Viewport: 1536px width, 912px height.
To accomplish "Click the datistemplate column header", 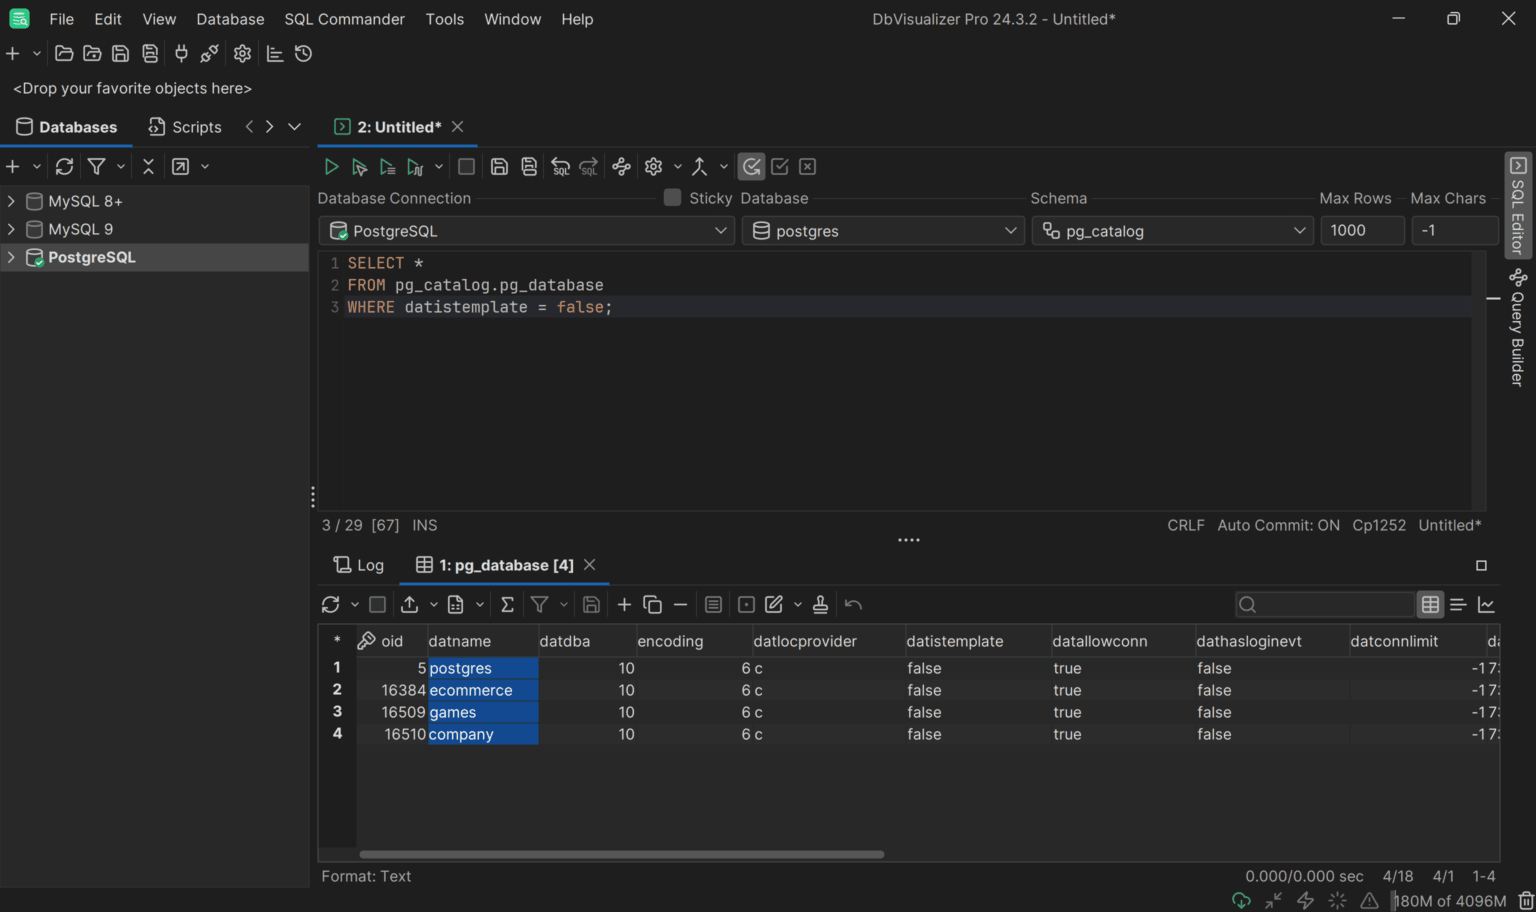I will tap(954, 641).
